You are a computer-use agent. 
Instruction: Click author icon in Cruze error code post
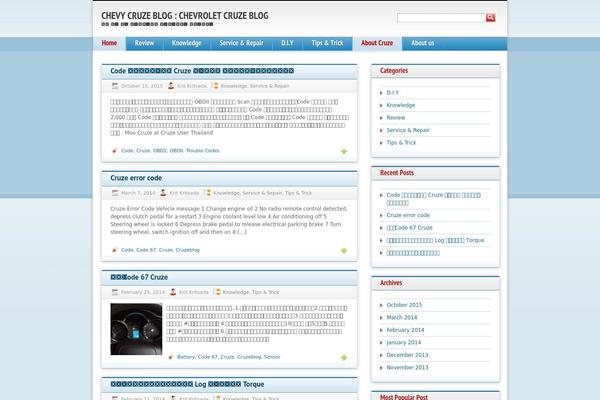click(163, 193)
